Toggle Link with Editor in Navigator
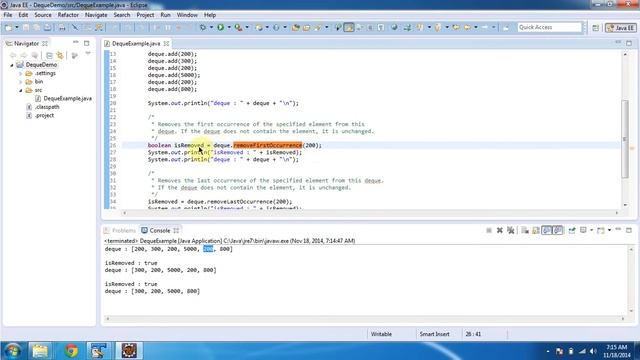The height and width of the screenshot is (360, 640). coord(60,55)
